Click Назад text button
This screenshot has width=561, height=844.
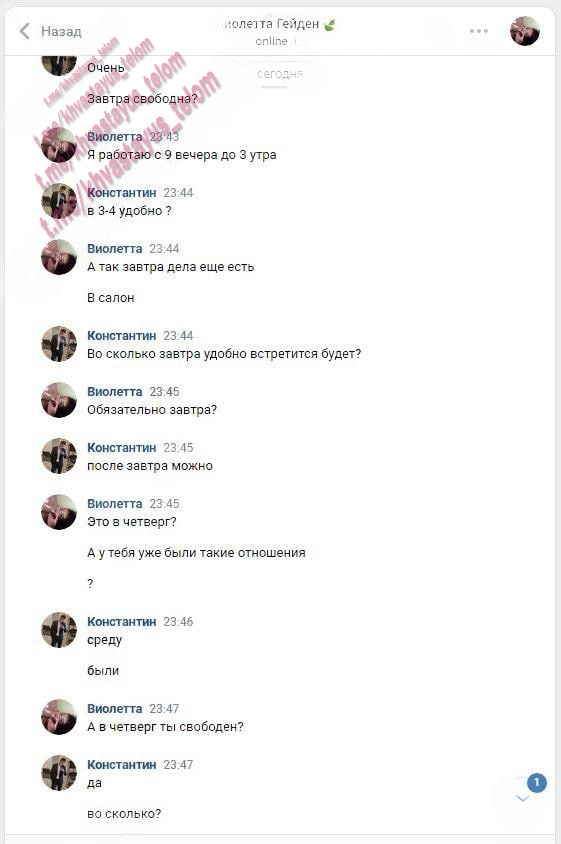(61, 31)
